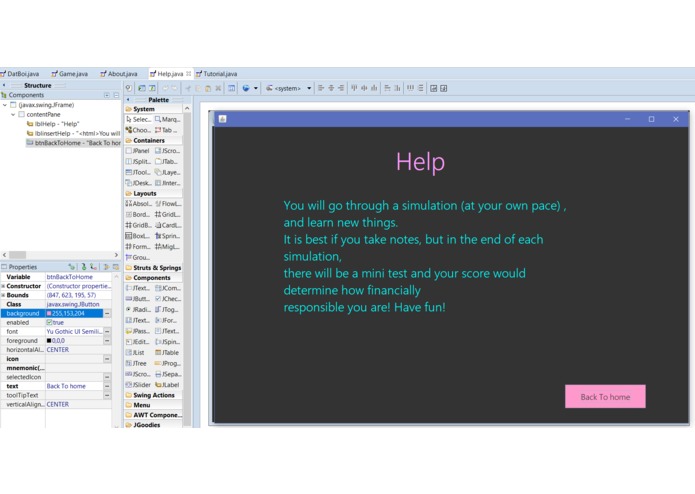Open the text property editor button
The image size is (695, 494).
tap(107, 386)
